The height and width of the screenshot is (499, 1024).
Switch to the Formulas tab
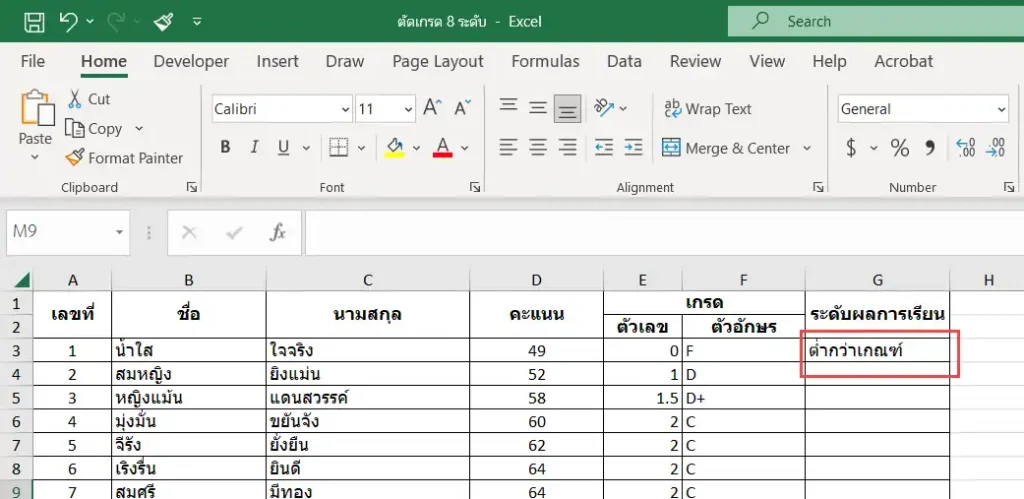(545, 61)
